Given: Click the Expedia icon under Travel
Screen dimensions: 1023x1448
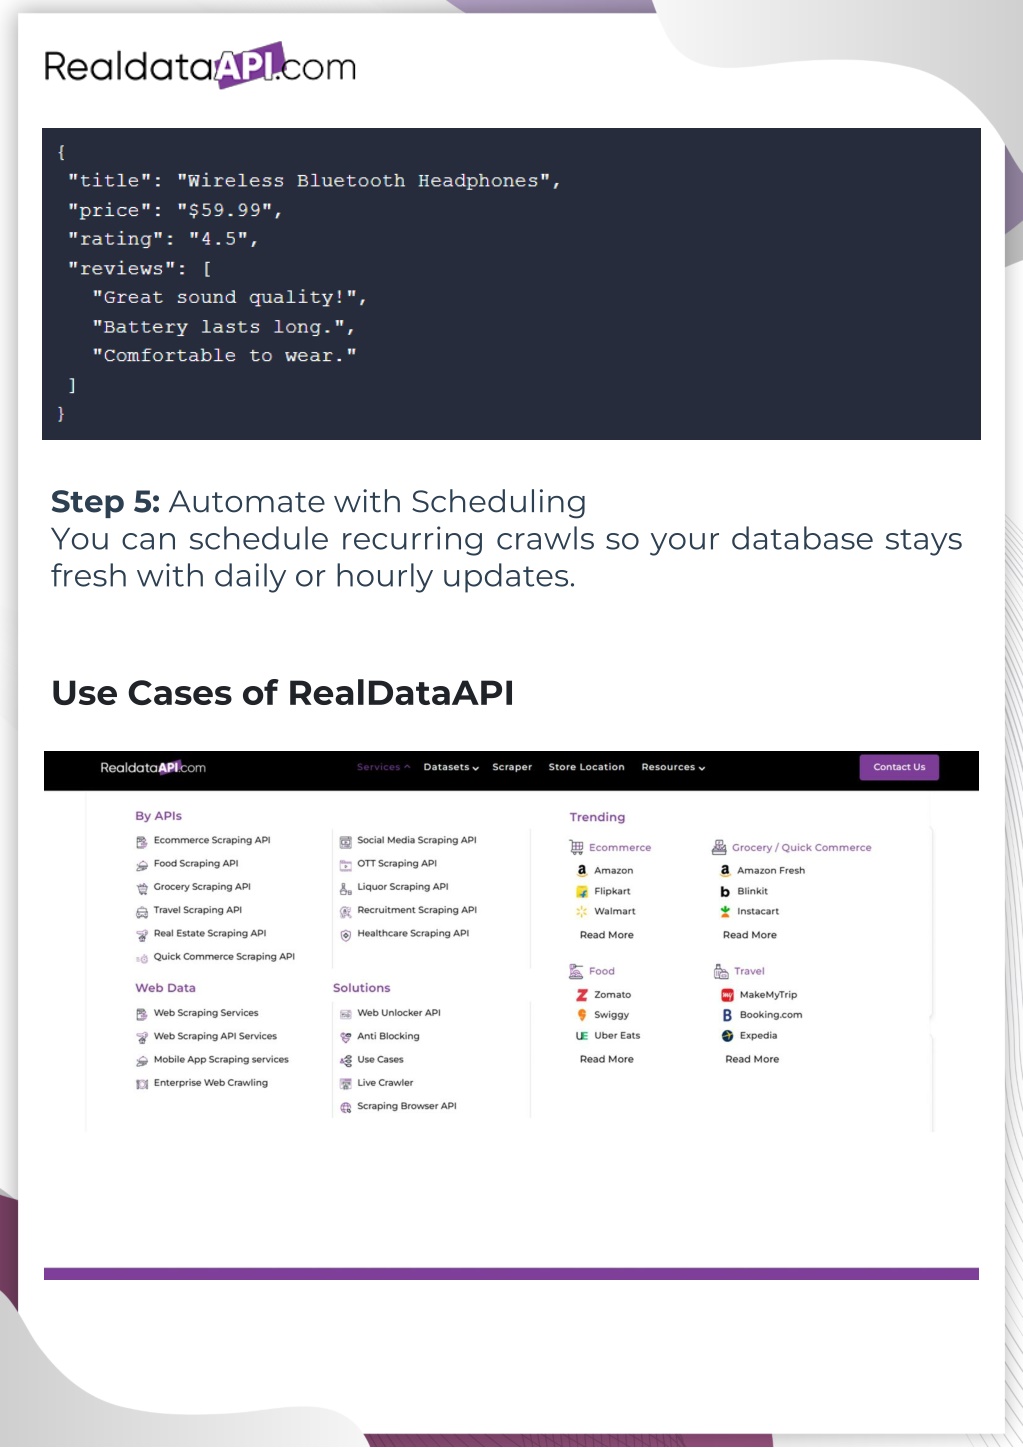Looking at the screenshot, I should click(x=727, y=1036).
